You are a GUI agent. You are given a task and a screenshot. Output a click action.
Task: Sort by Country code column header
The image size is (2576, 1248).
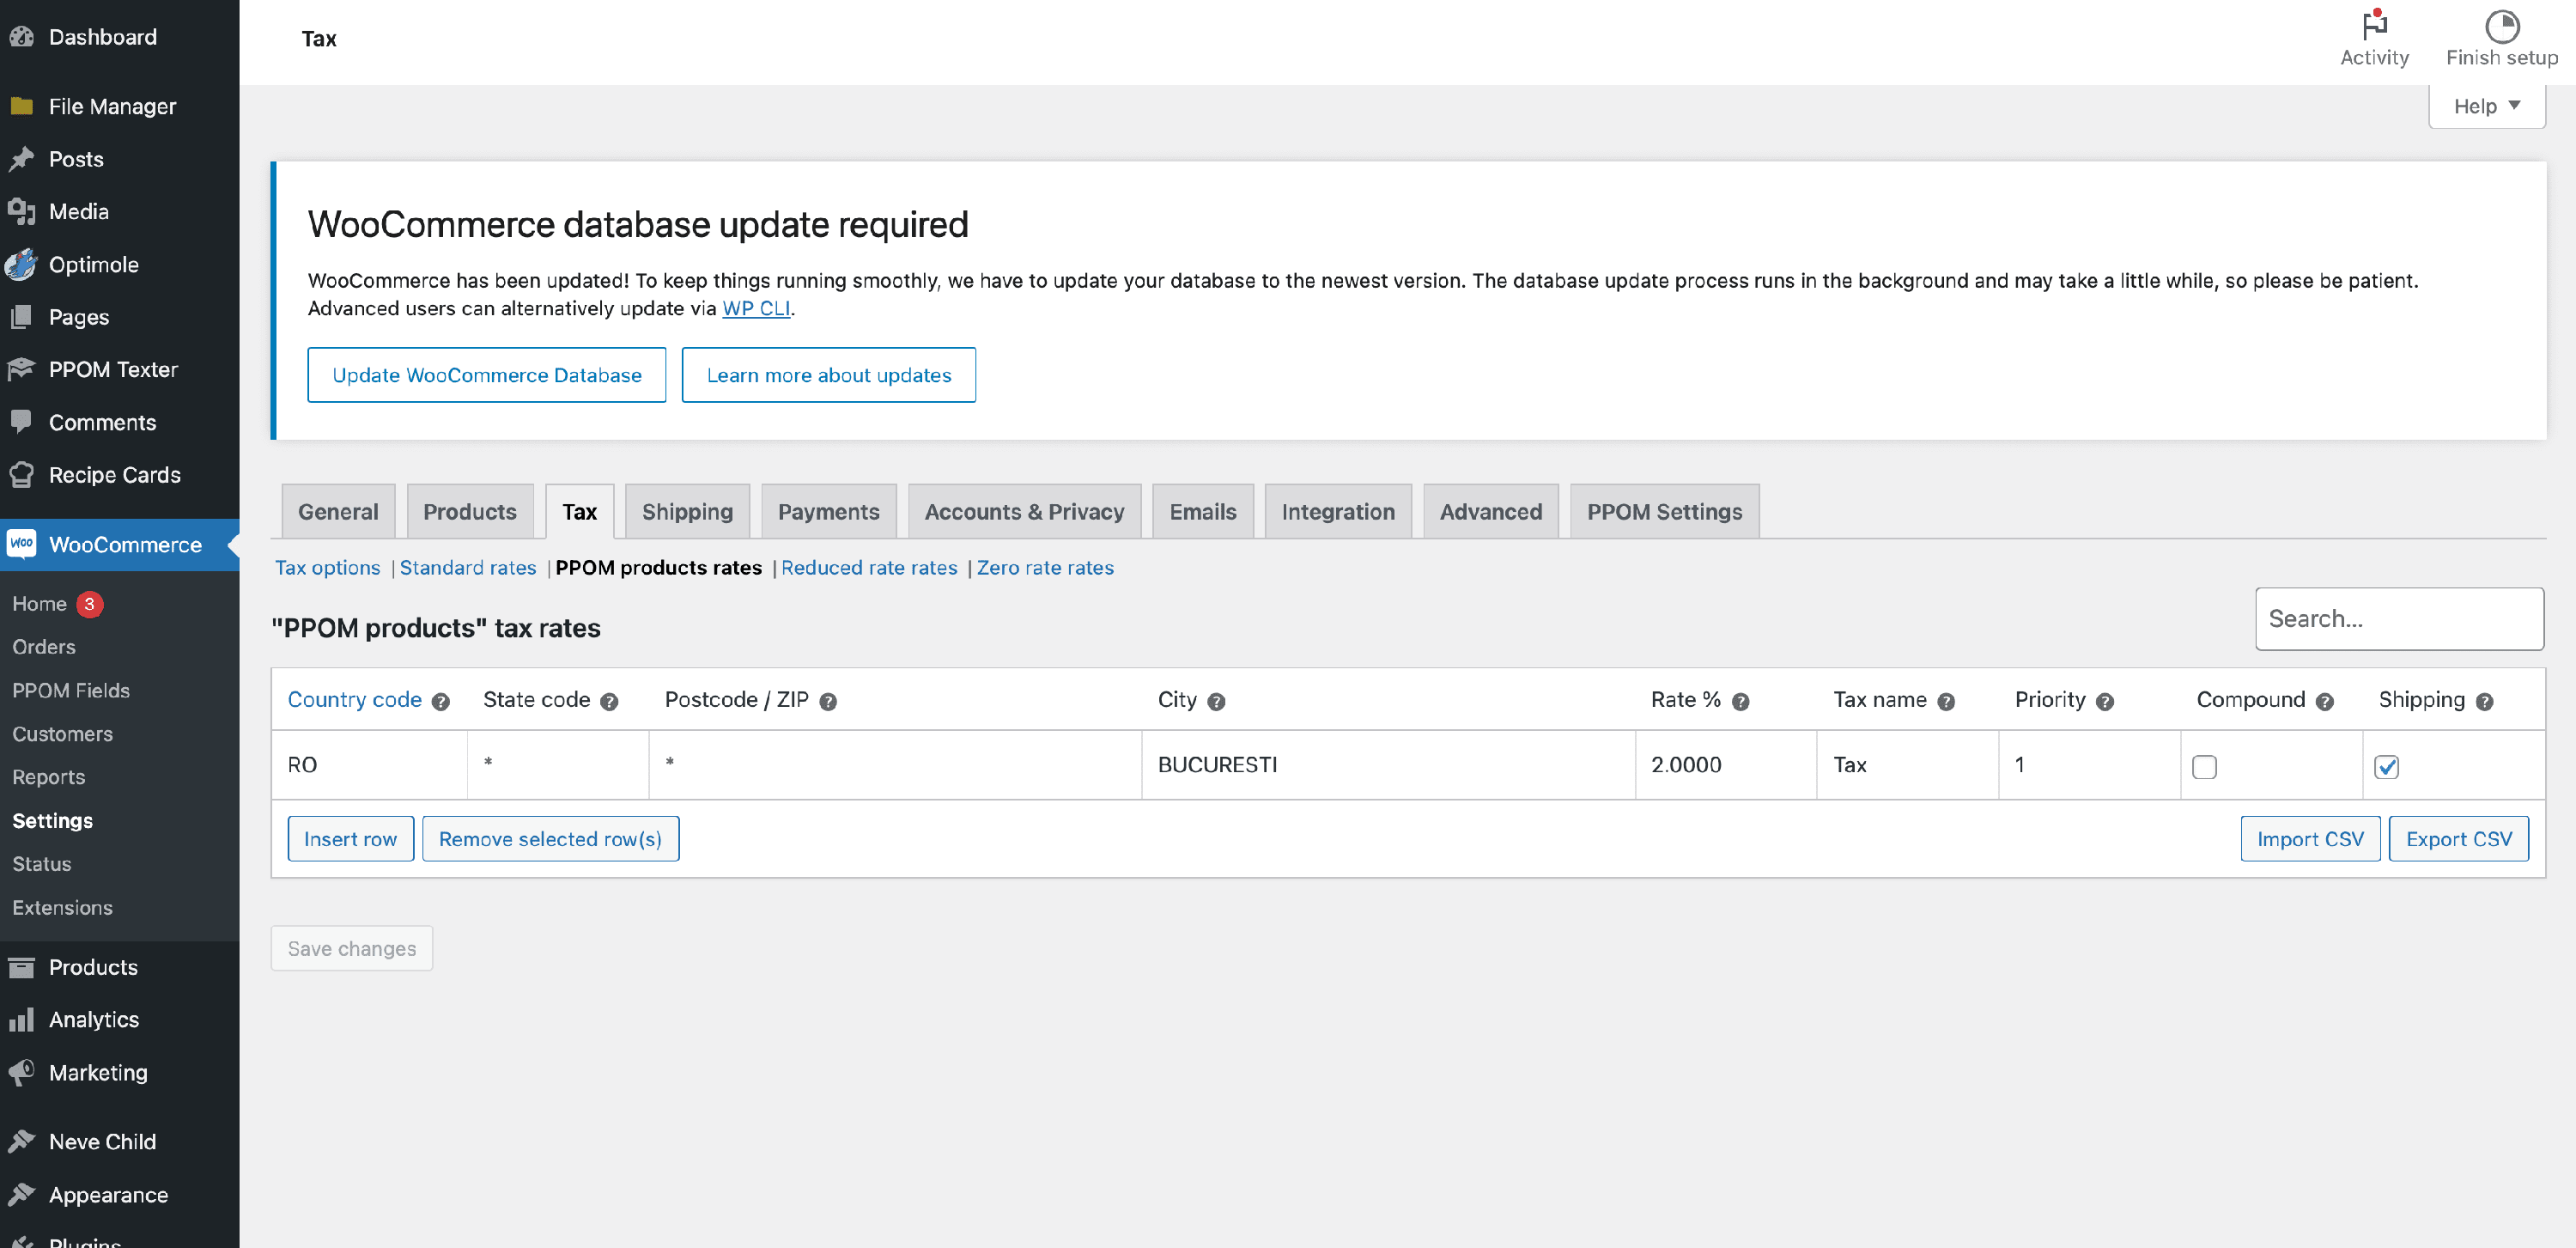(354, 700)
